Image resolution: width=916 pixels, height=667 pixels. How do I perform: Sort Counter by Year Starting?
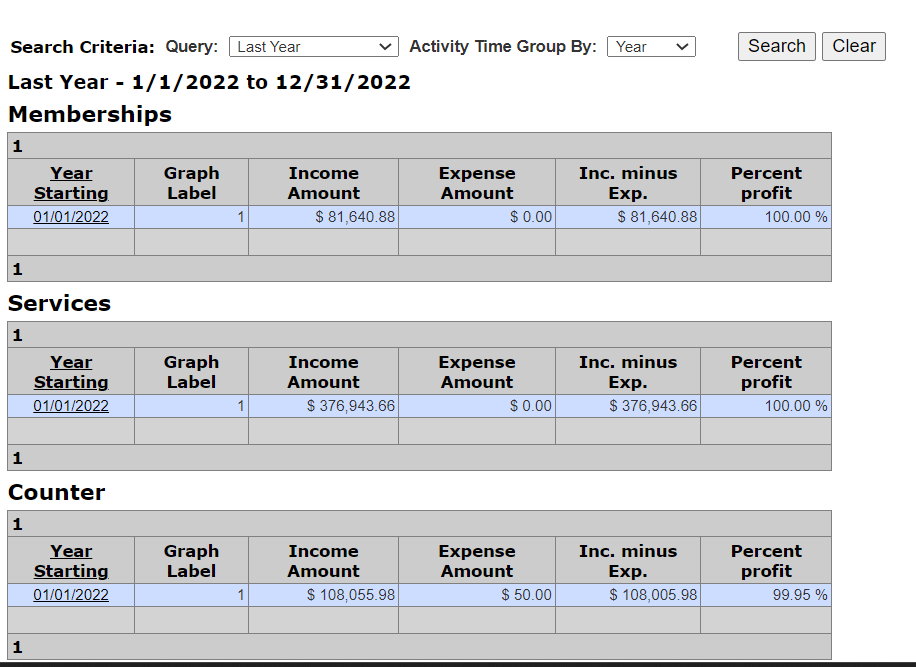70,561
